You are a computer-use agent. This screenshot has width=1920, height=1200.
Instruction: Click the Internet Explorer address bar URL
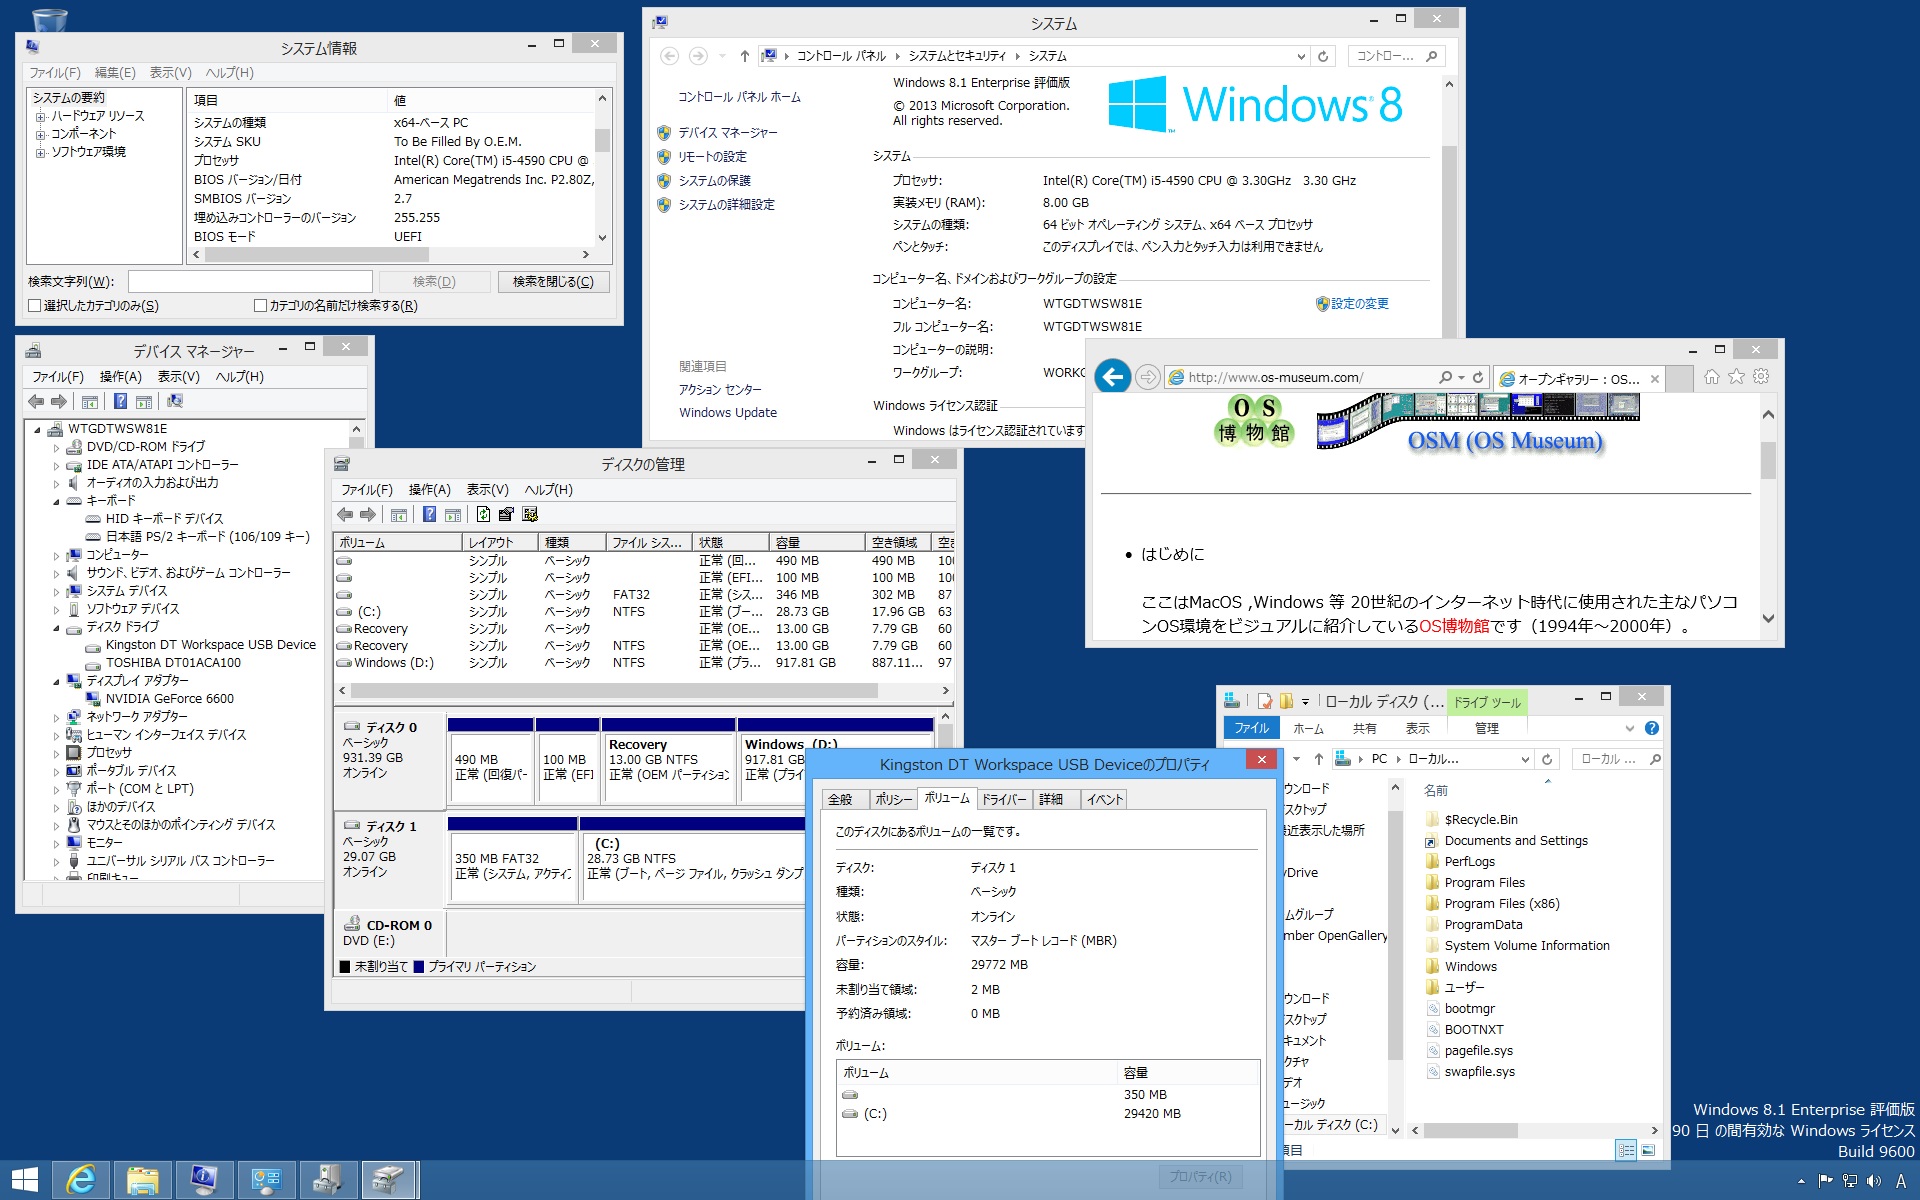(x=1275, y=377)
